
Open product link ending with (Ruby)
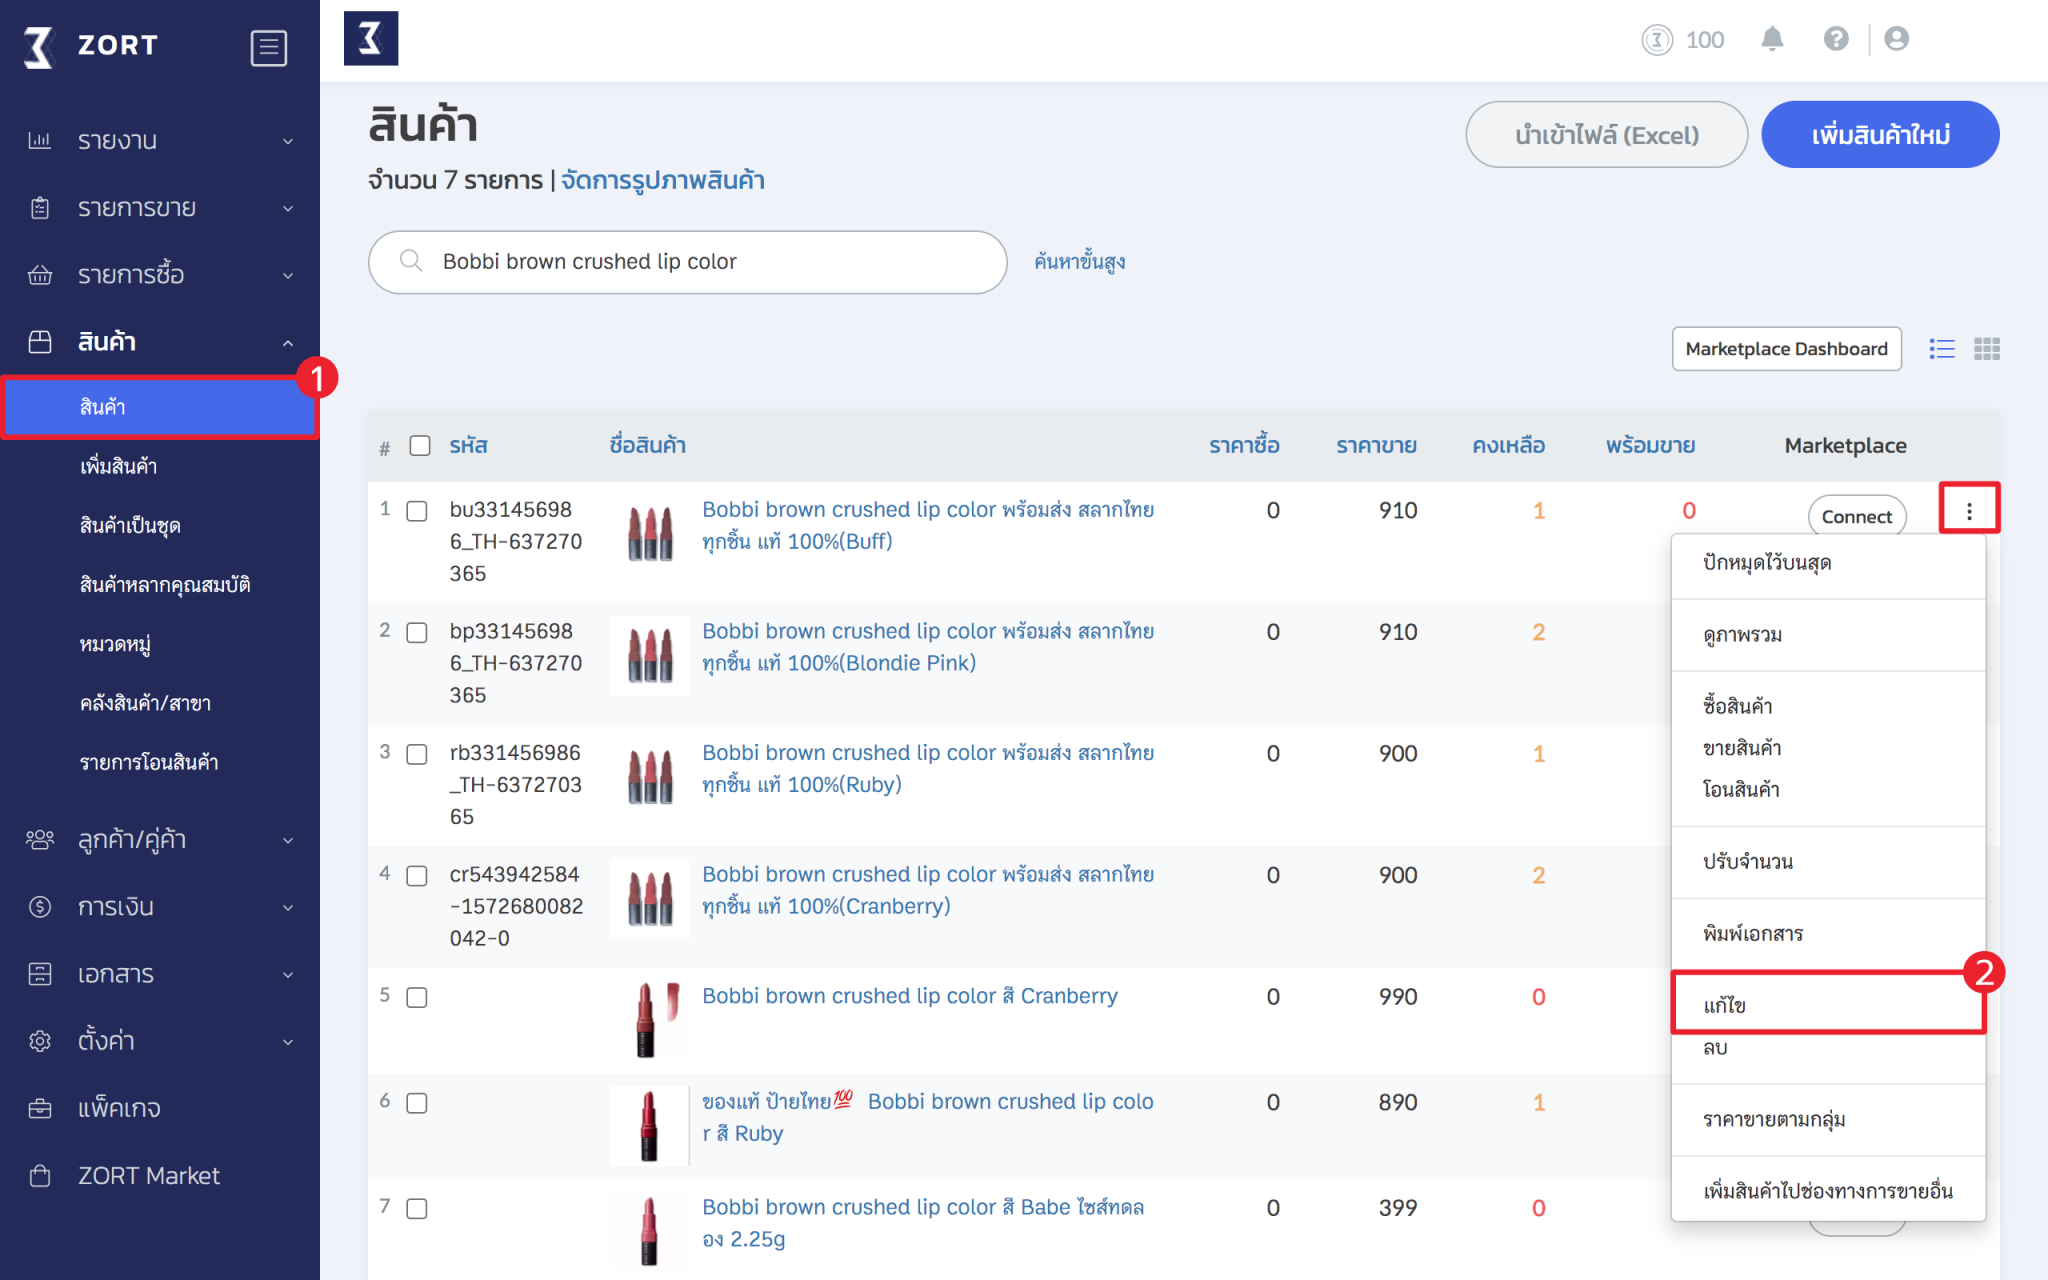coord(928,769)
